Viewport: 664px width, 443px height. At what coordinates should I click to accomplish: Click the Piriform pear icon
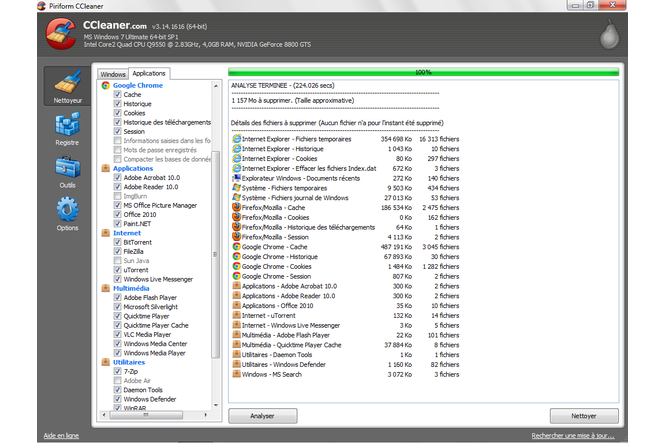pyautogui.click(x=609, y=34)
